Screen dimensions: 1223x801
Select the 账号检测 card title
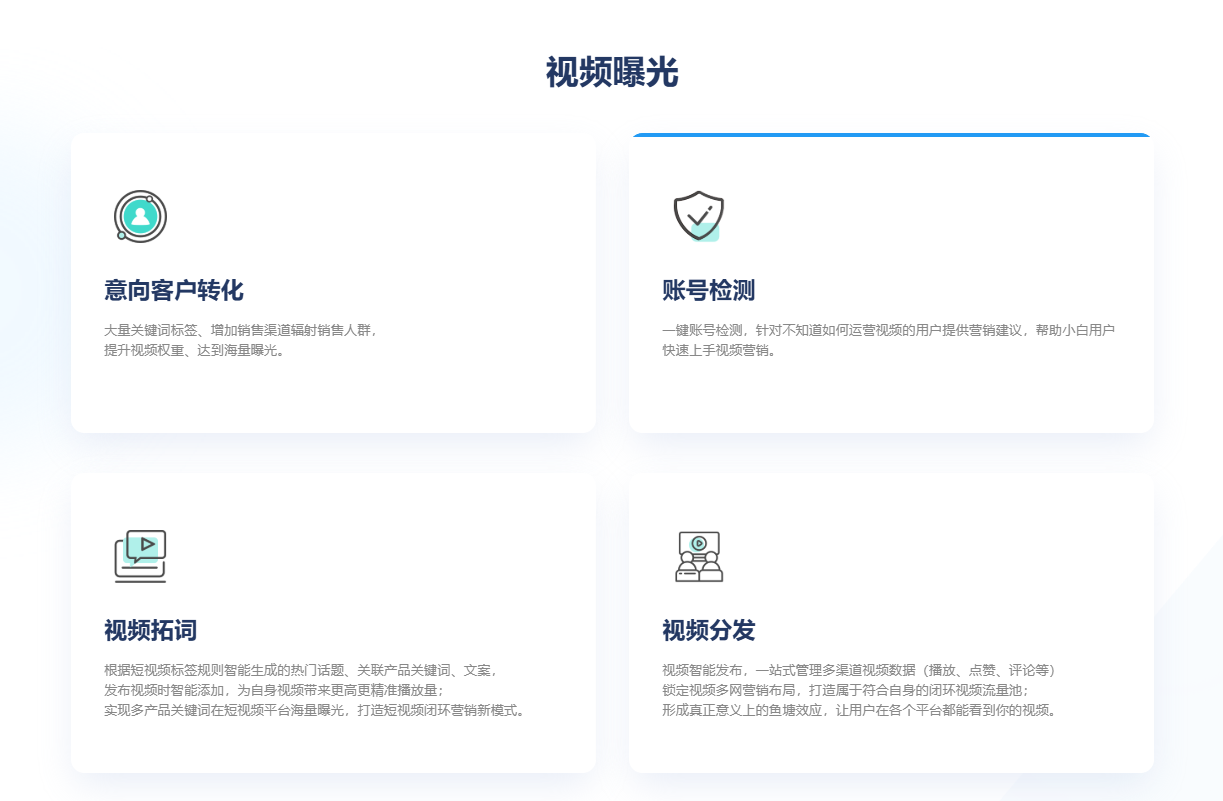[708, 291]
